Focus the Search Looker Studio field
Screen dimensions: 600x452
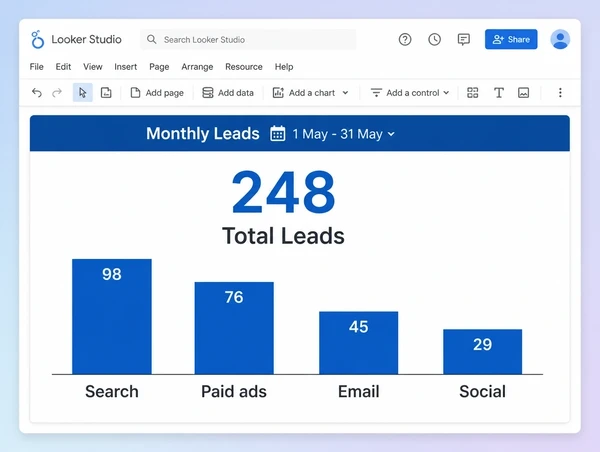point(248,39)
